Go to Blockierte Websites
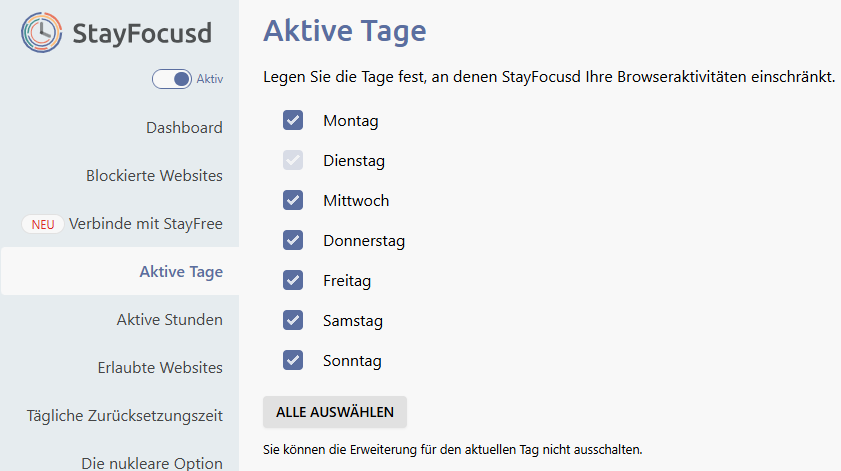841x471 pixels. tap(154, 176)
